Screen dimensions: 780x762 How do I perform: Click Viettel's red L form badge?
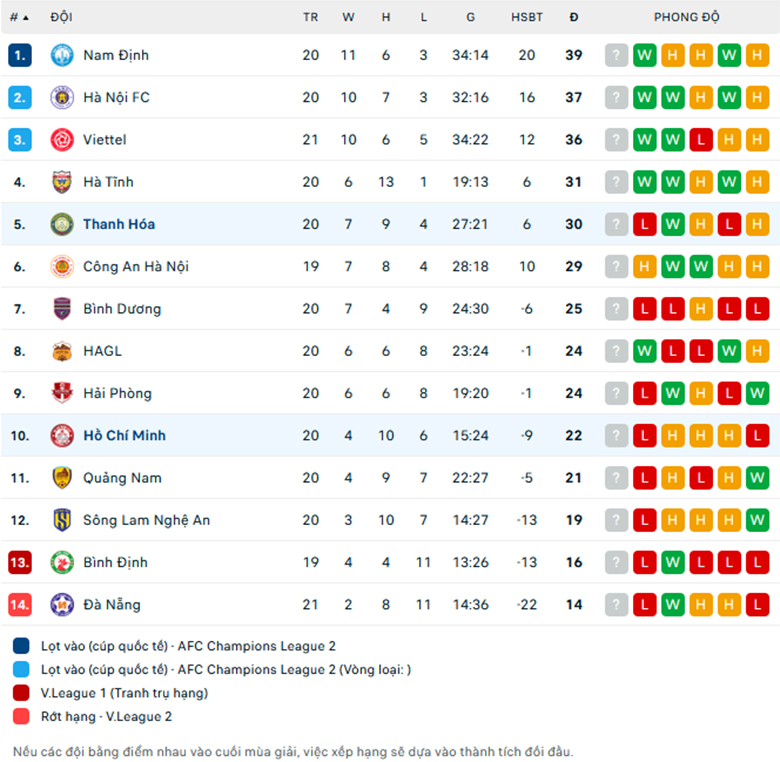701,140
